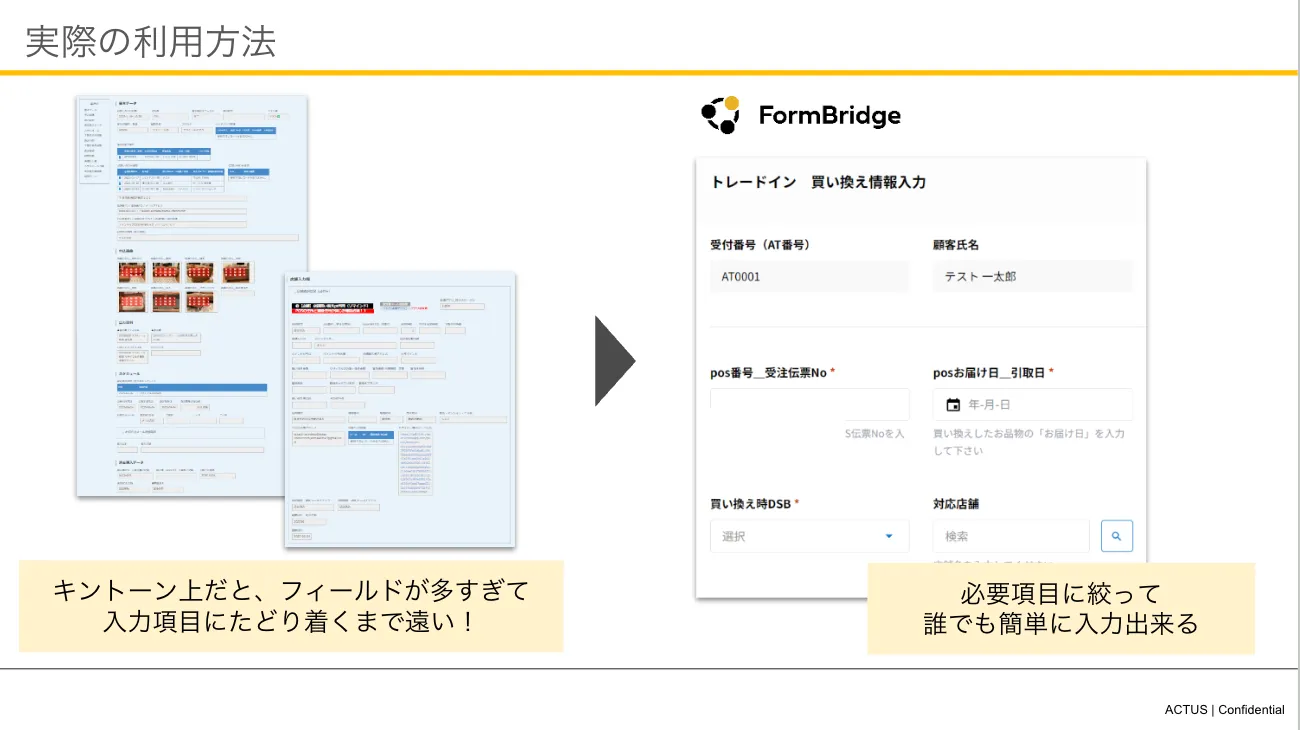Click red product photo thumbnail in kintone screenshot

(x=134, y=273)
